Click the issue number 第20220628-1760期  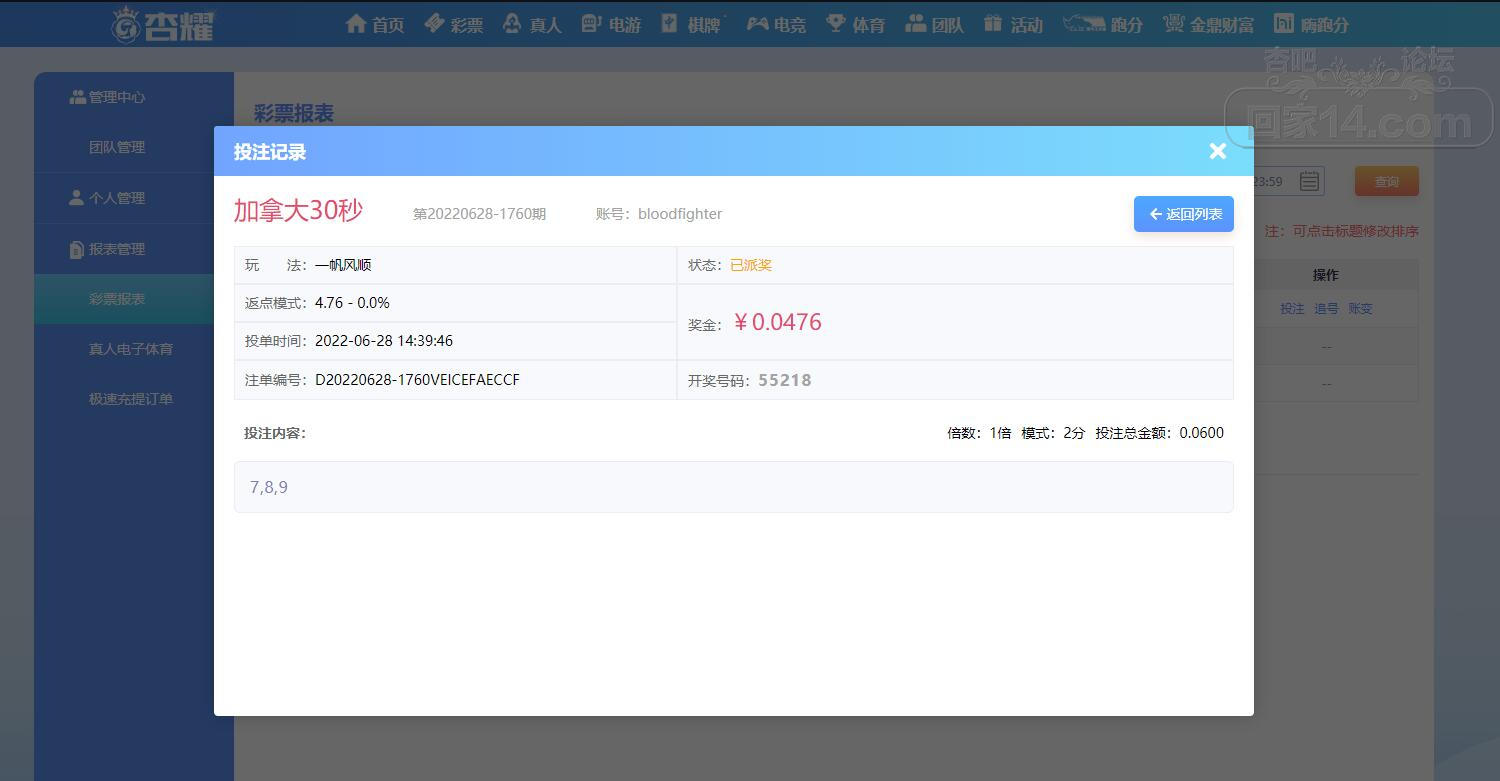(x=479, y=214)
